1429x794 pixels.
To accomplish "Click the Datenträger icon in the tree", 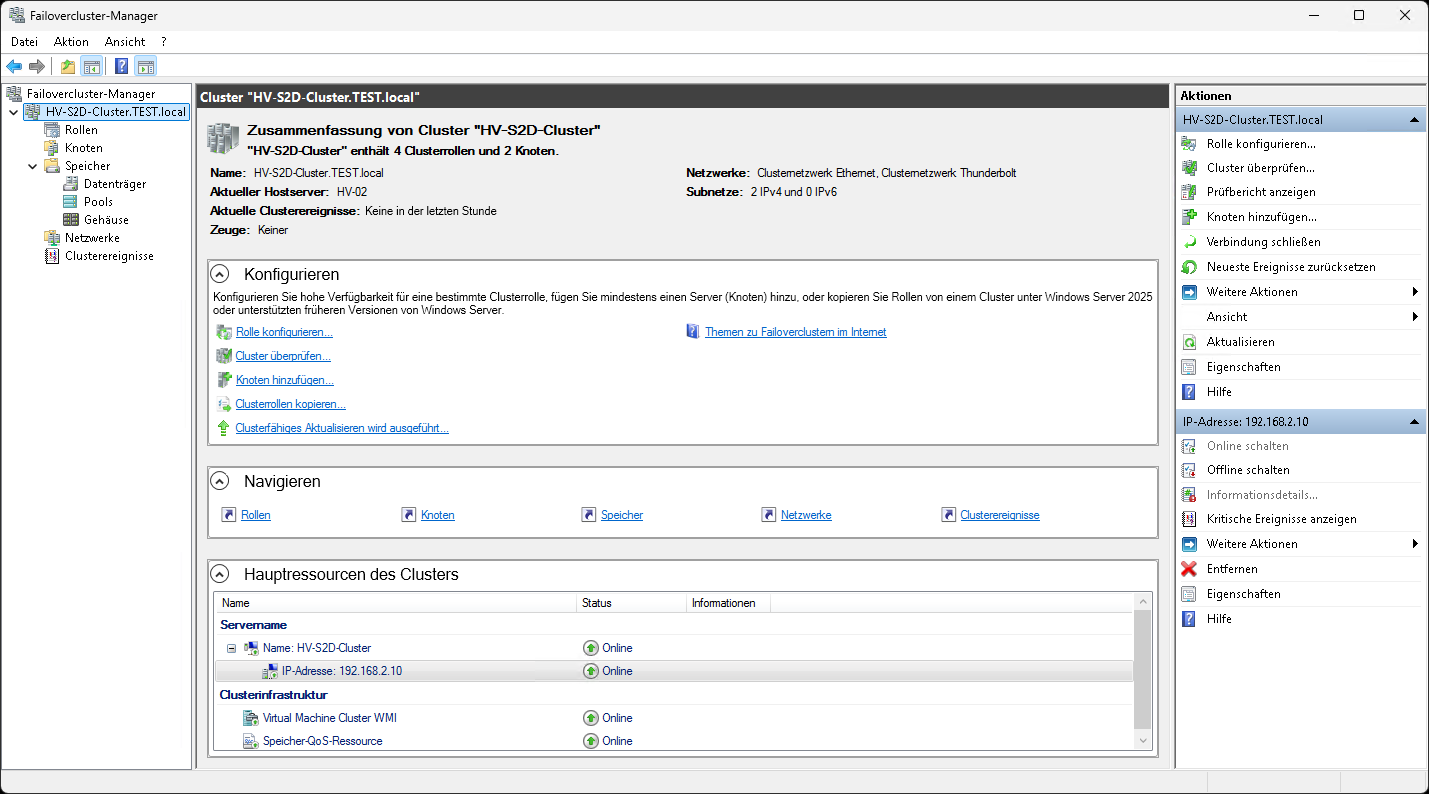I will [71, 184].
